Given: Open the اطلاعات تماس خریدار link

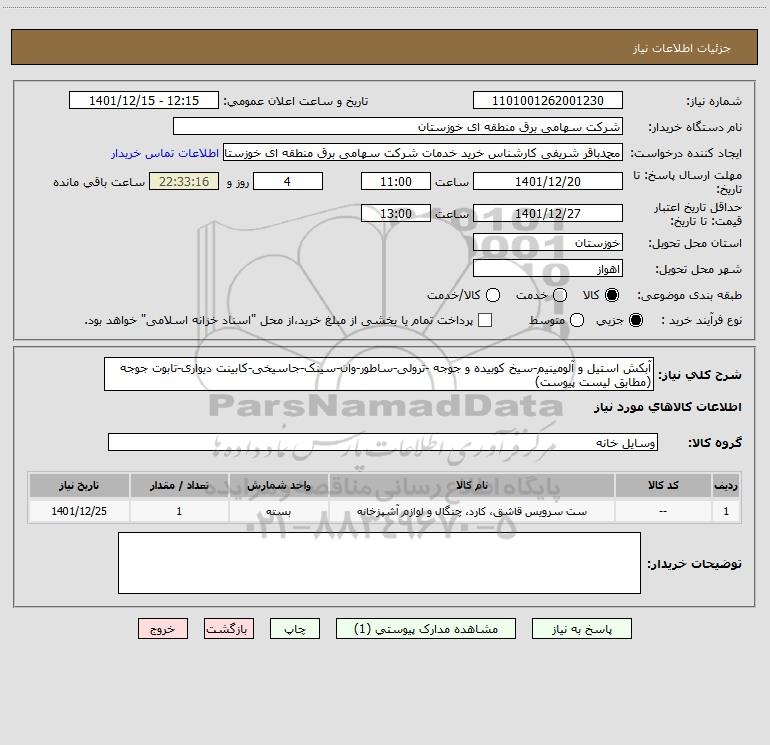Looking at the screenshot, I should [x=165, y=153].
